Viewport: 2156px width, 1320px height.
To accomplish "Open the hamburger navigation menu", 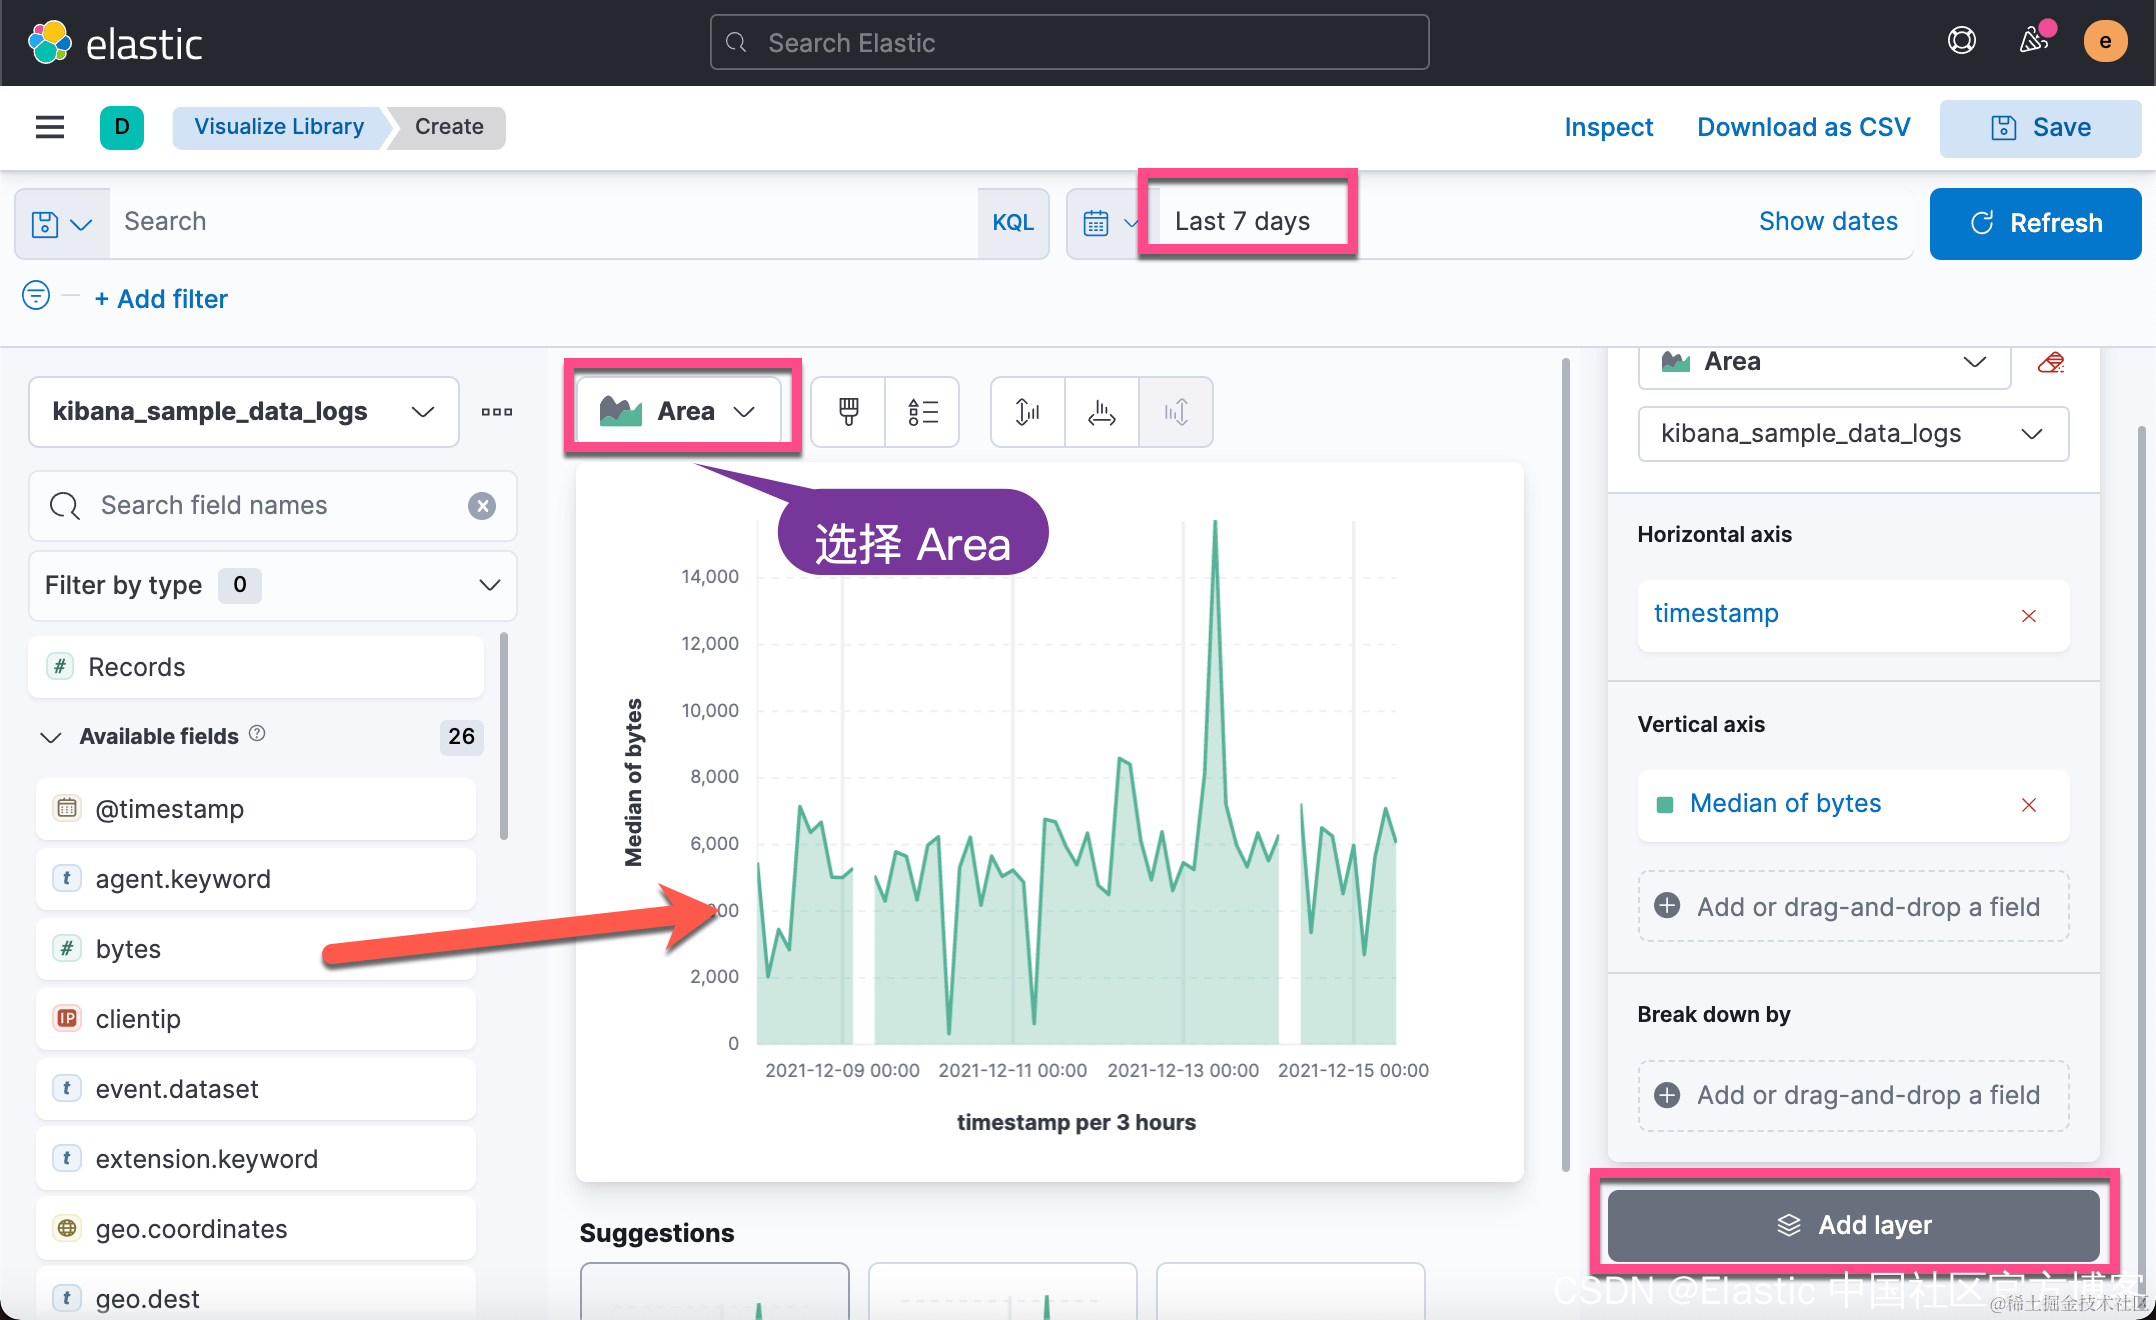I will (x=49, y=127).
